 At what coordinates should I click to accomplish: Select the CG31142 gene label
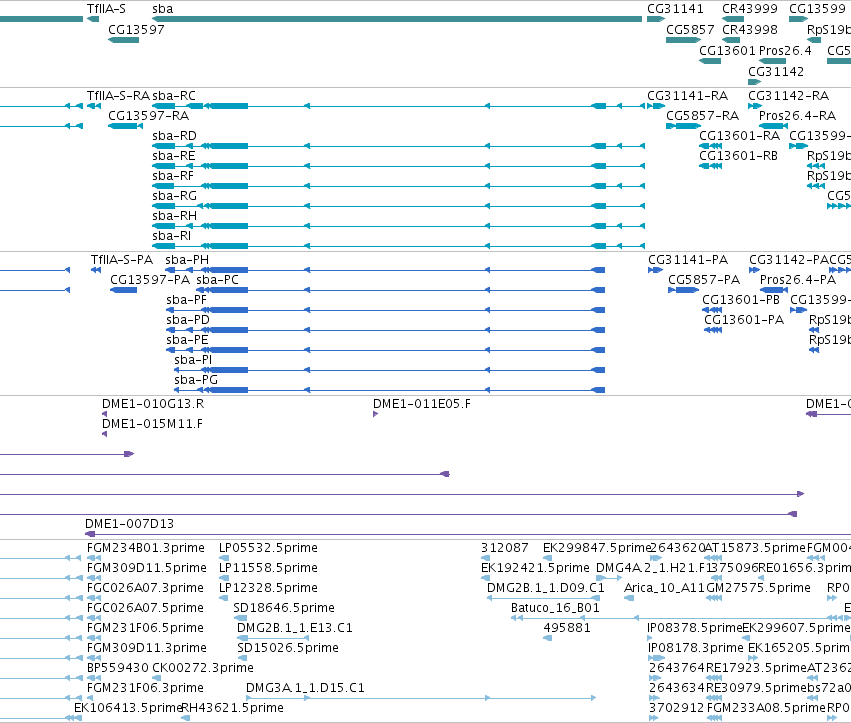pyautogui.click(x=776, y=72)
